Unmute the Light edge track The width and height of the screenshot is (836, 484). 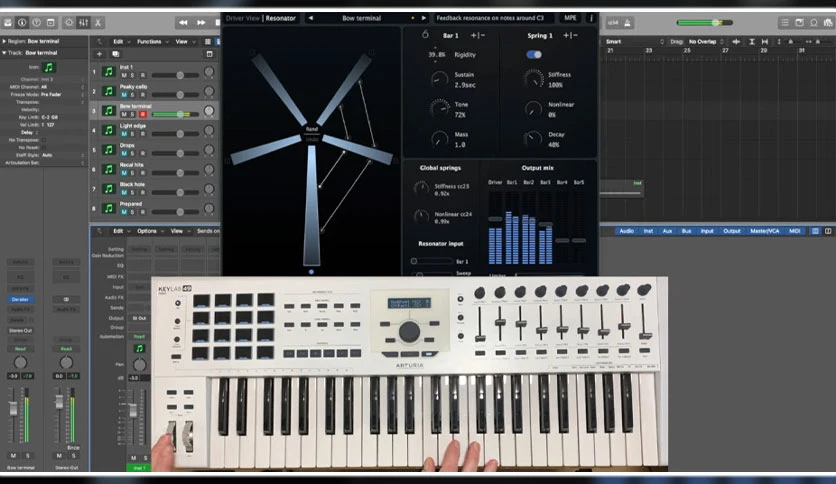[x=124, y=134]
